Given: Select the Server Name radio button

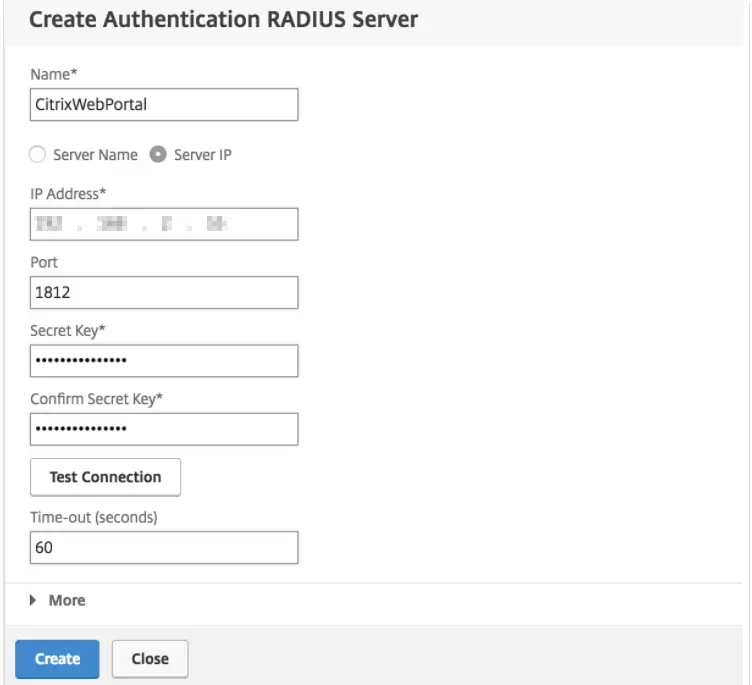Looking at the screenshot, I should click(x=37, y=154).
